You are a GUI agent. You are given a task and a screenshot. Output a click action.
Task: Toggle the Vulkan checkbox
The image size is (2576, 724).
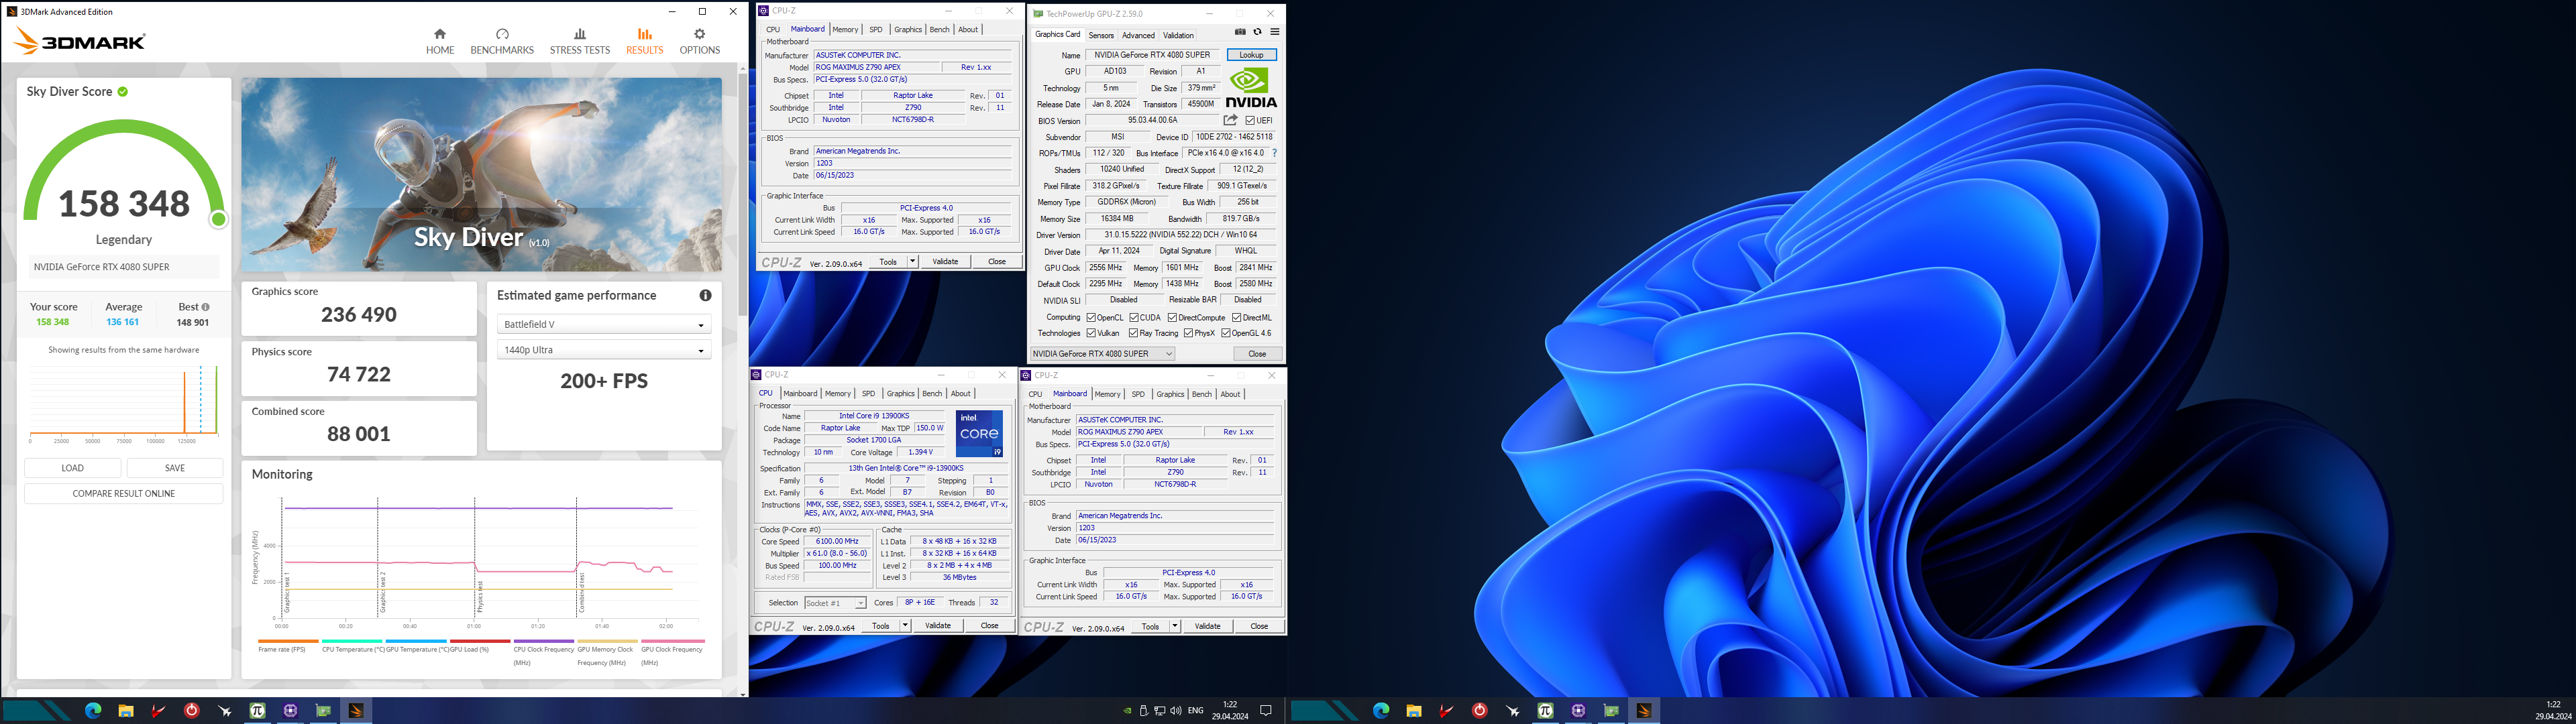tap(1091, 334)
